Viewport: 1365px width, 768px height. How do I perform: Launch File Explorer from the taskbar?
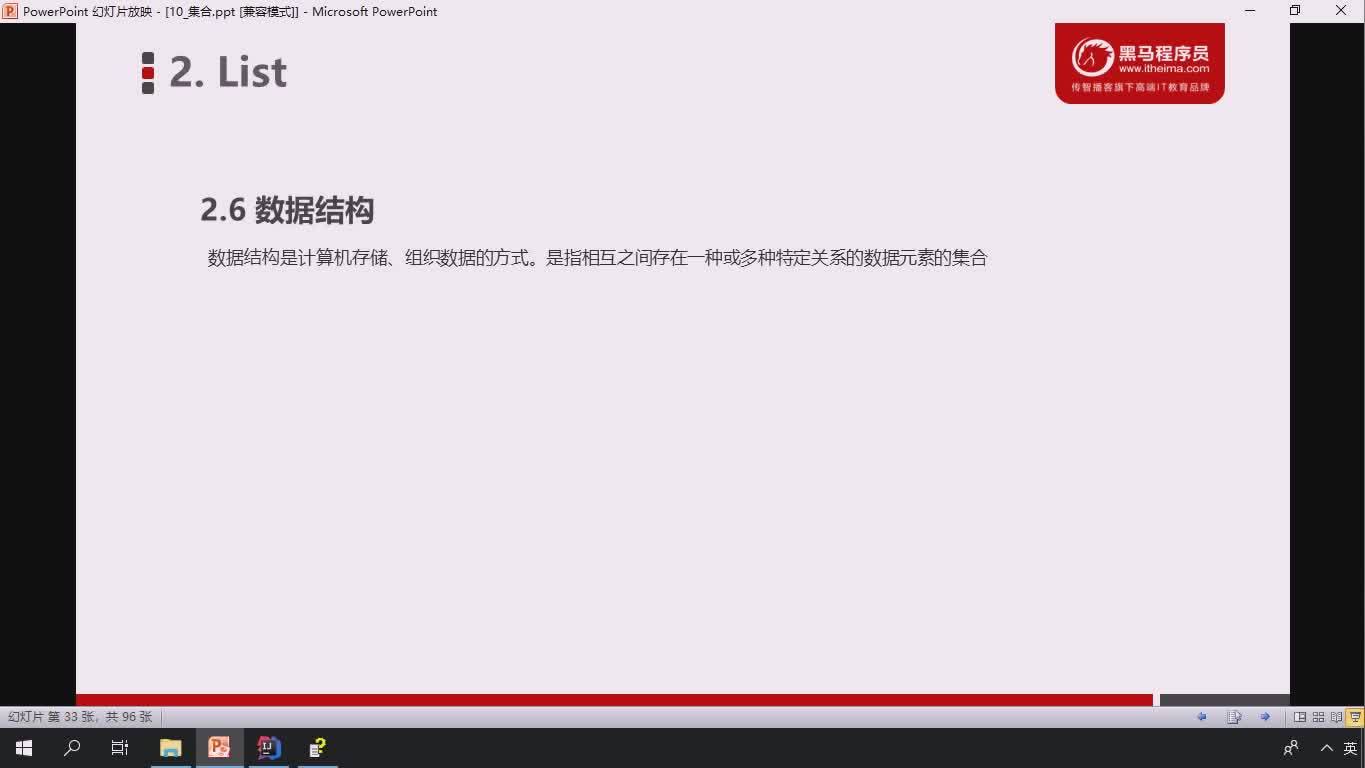170,747
